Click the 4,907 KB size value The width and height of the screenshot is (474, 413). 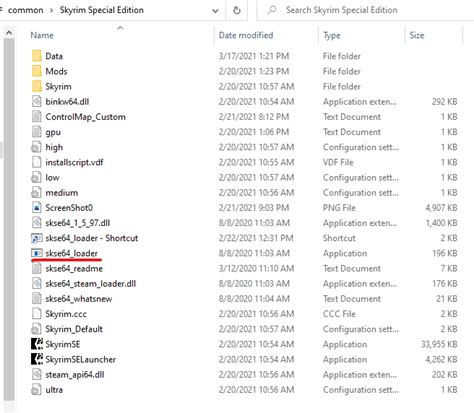click(x=441, y=208)
